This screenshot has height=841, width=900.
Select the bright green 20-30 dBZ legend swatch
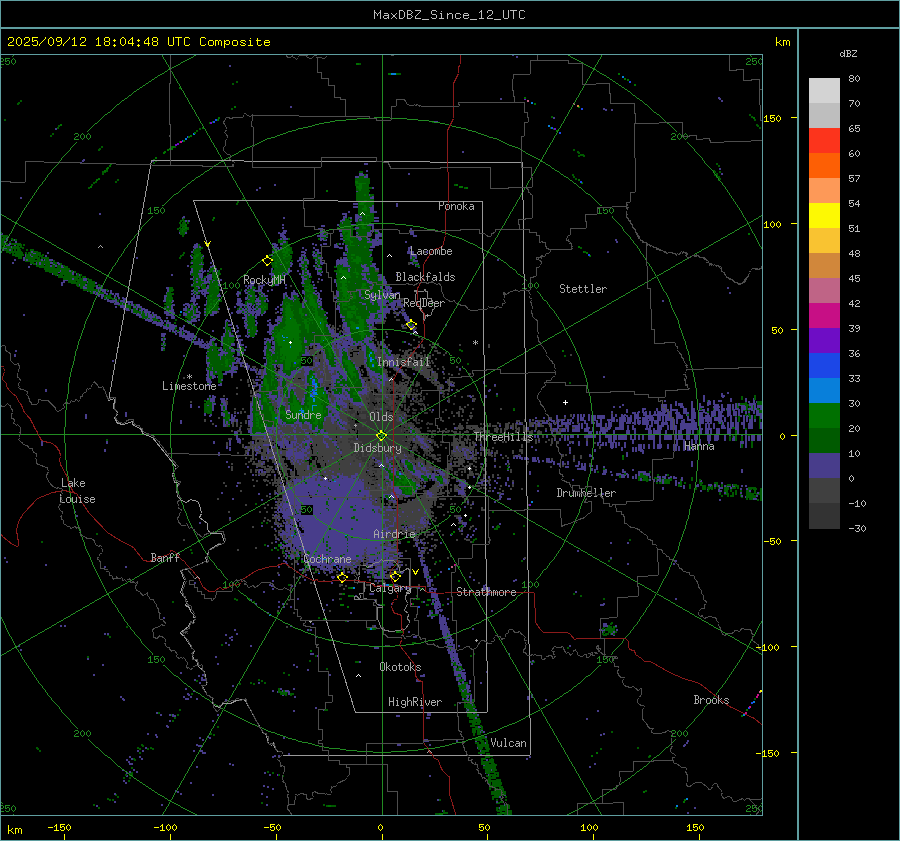point(824,416)
